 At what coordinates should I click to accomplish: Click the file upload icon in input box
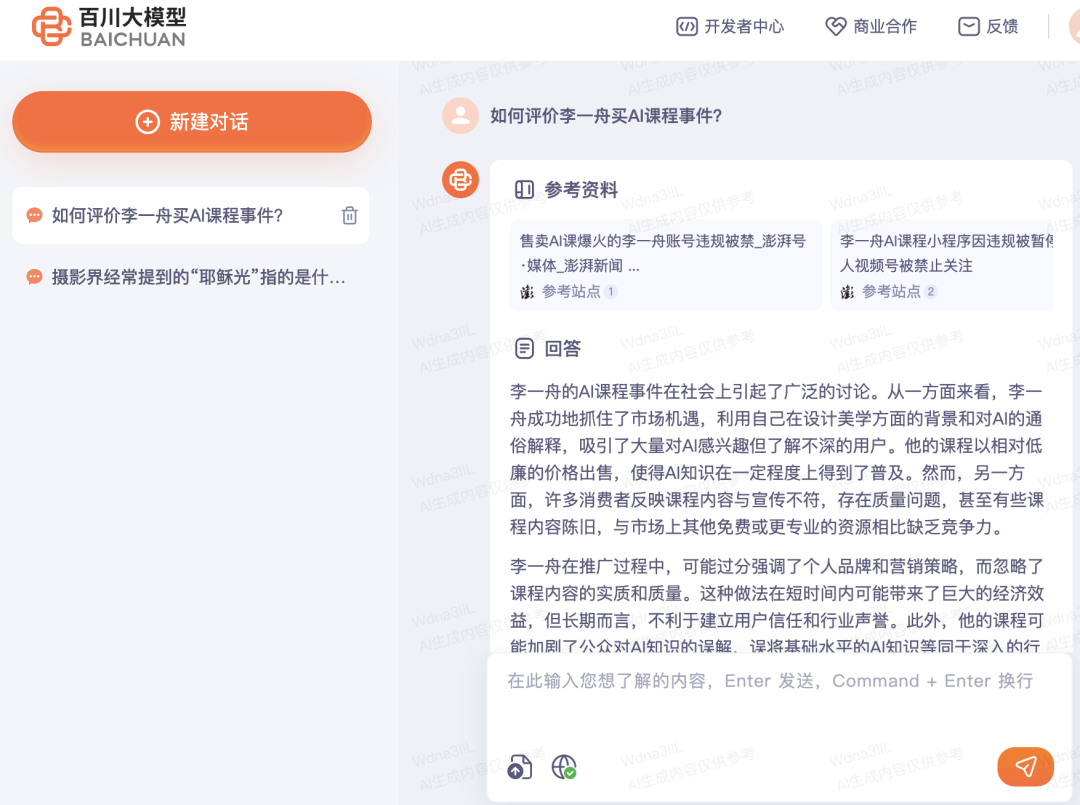[519, 767]
